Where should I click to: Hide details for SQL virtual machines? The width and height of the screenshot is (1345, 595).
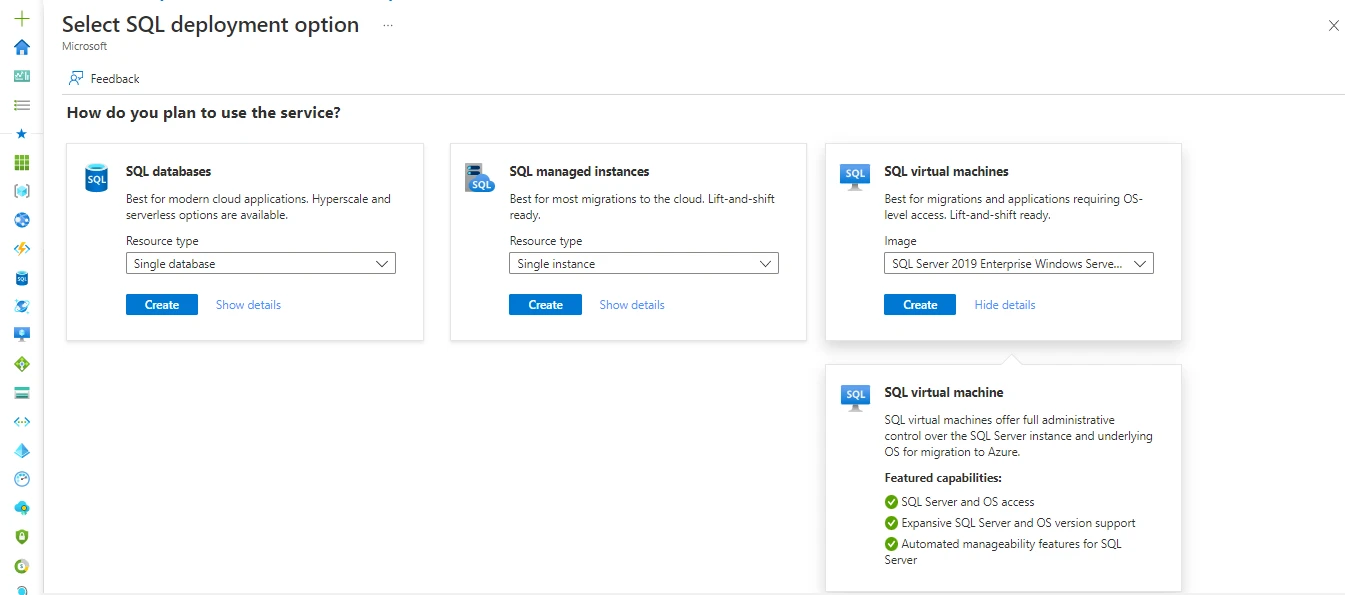1004,304
